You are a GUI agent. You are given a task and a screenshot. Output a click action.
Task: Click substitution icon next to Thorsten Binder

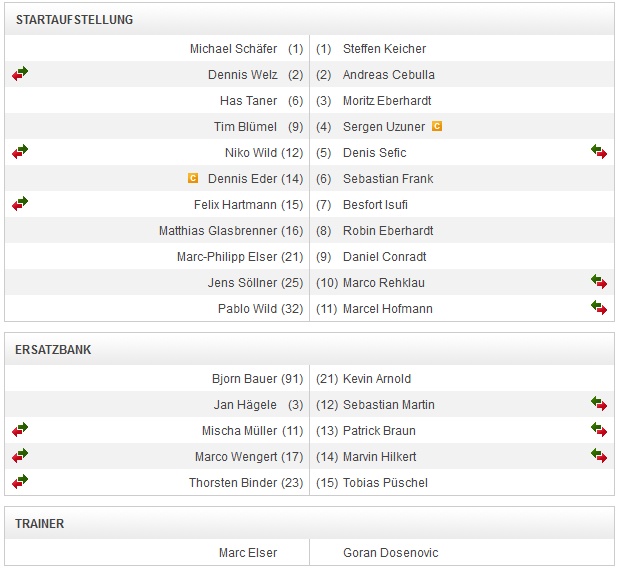[x=20, y=482]
